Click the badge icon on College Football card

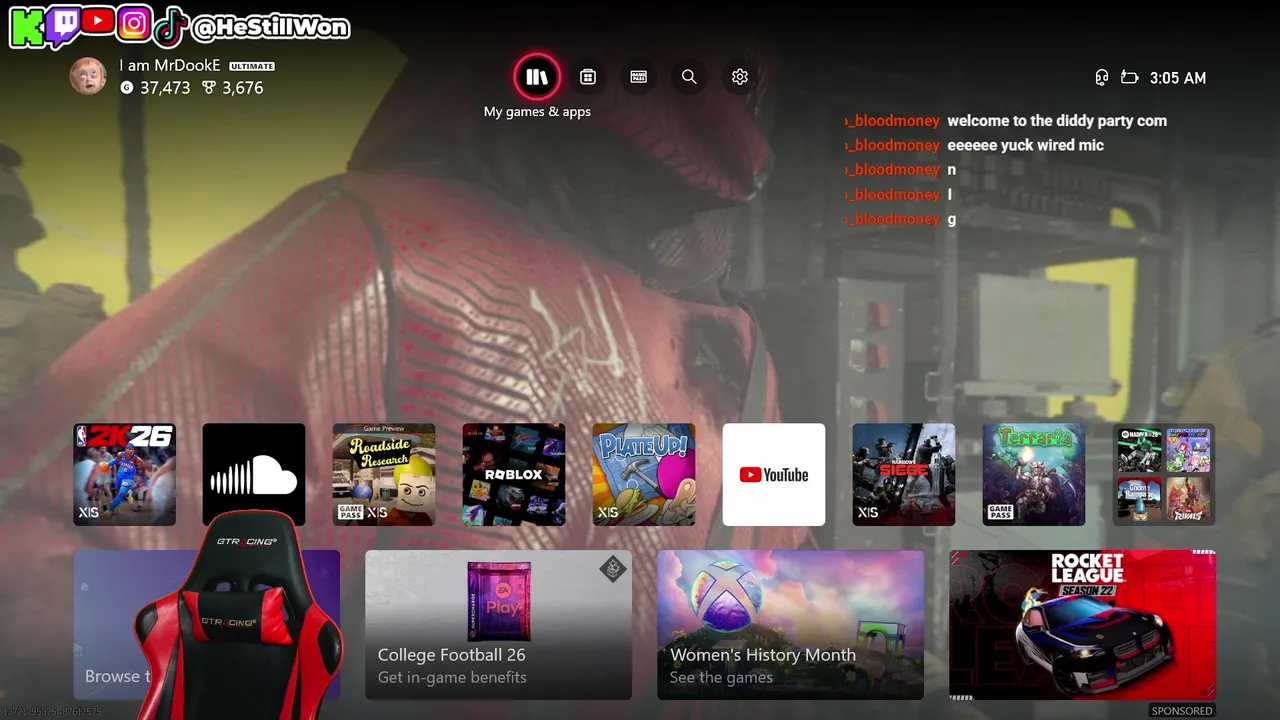612,569
